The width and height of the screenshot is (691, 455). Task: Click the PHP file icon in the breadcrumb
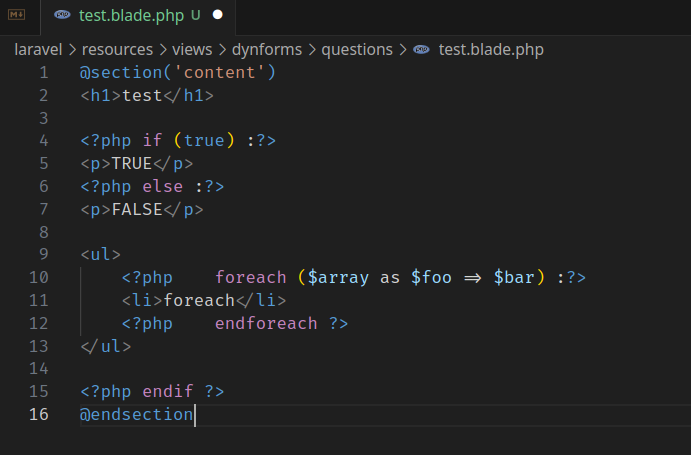[422, 49]
